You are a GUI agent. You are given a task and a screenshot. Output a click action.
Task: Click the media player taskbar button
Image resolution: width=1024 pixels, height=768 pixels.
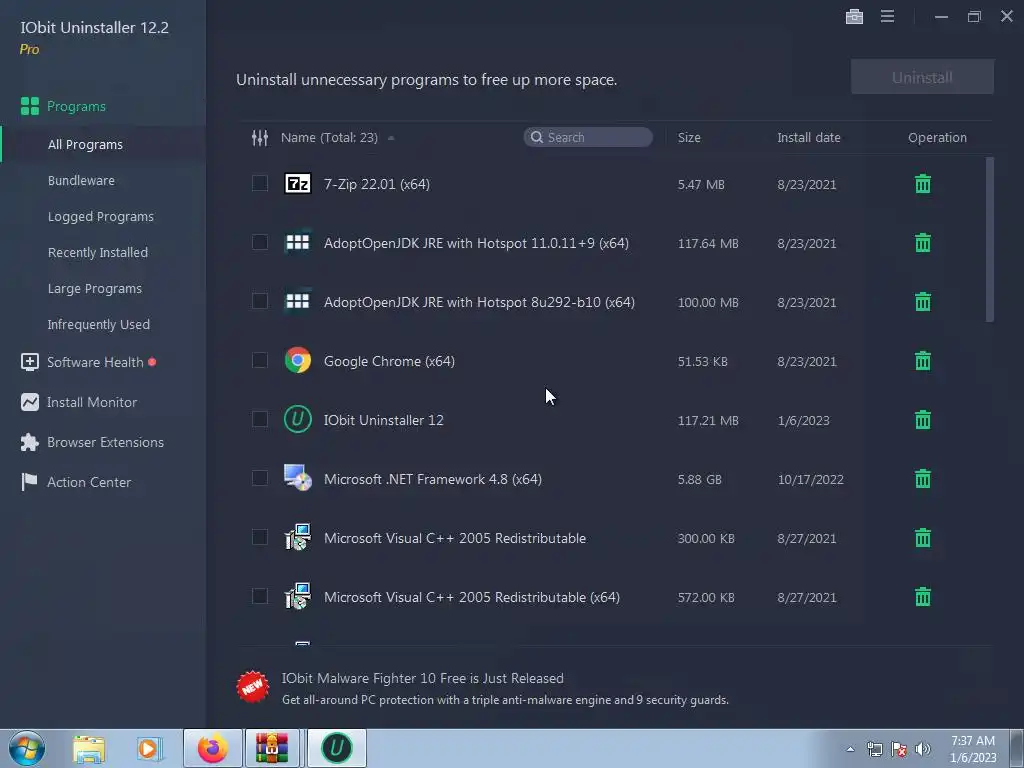pyautogui.click(x=149, y=748)
